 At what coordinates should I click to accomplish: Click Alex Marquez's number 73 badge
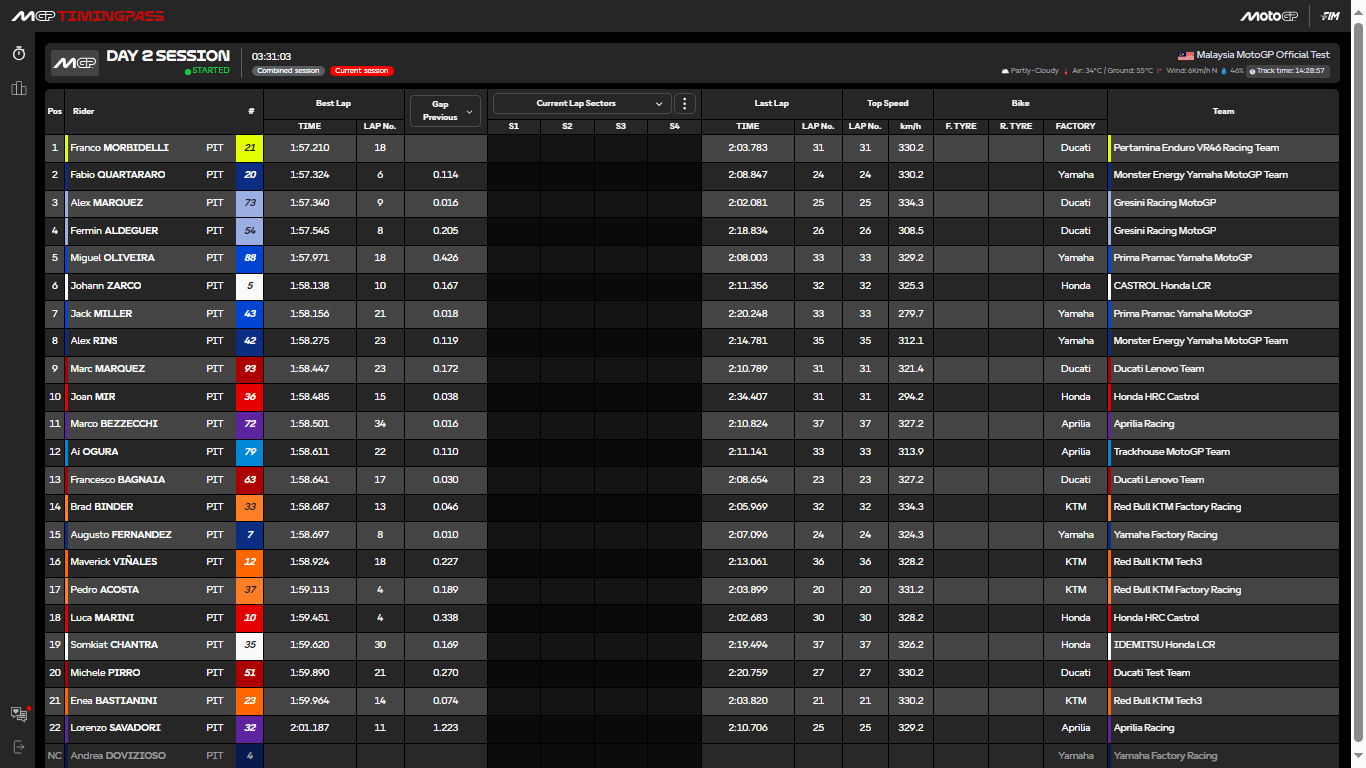coord(249,203)
